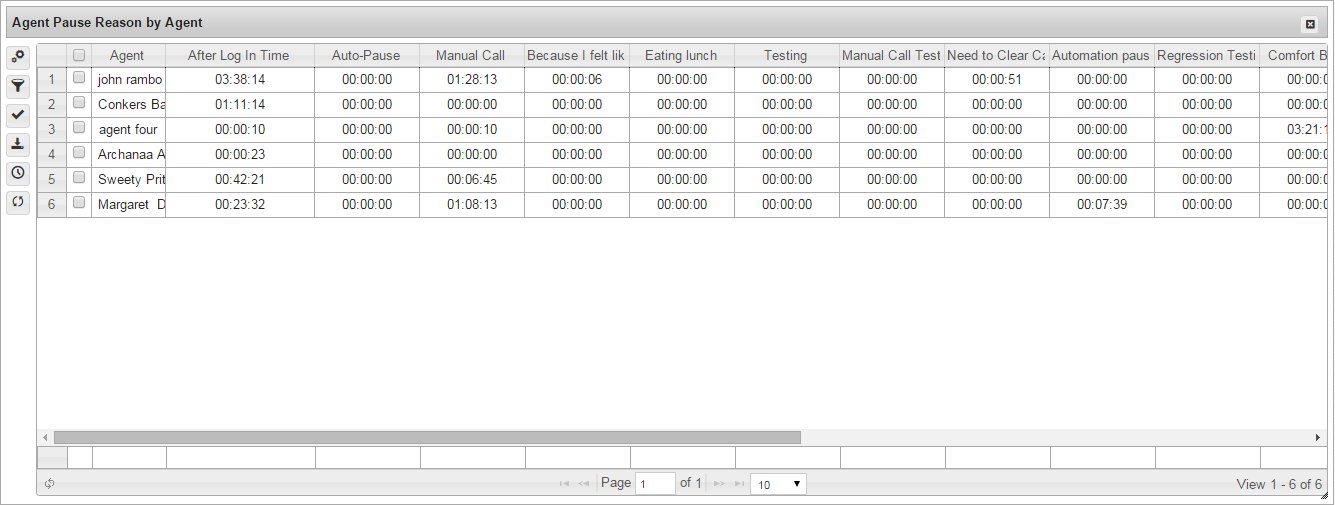Open the rows-per-page dropdown showing 10
Image resolution: width=1335 pixels, height=505 pixels.
778,484
